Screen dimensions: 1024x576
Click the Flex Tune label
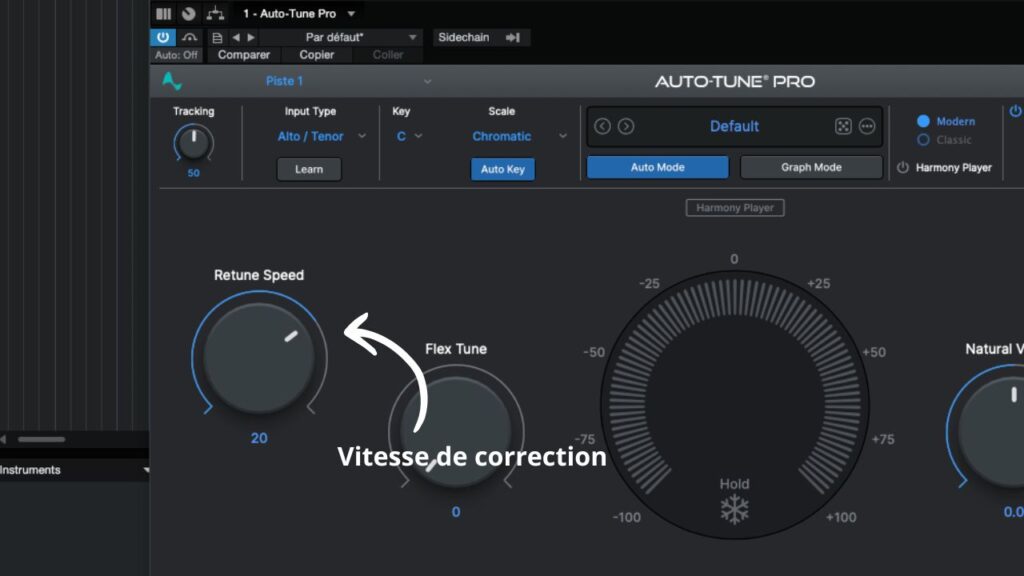456,349
